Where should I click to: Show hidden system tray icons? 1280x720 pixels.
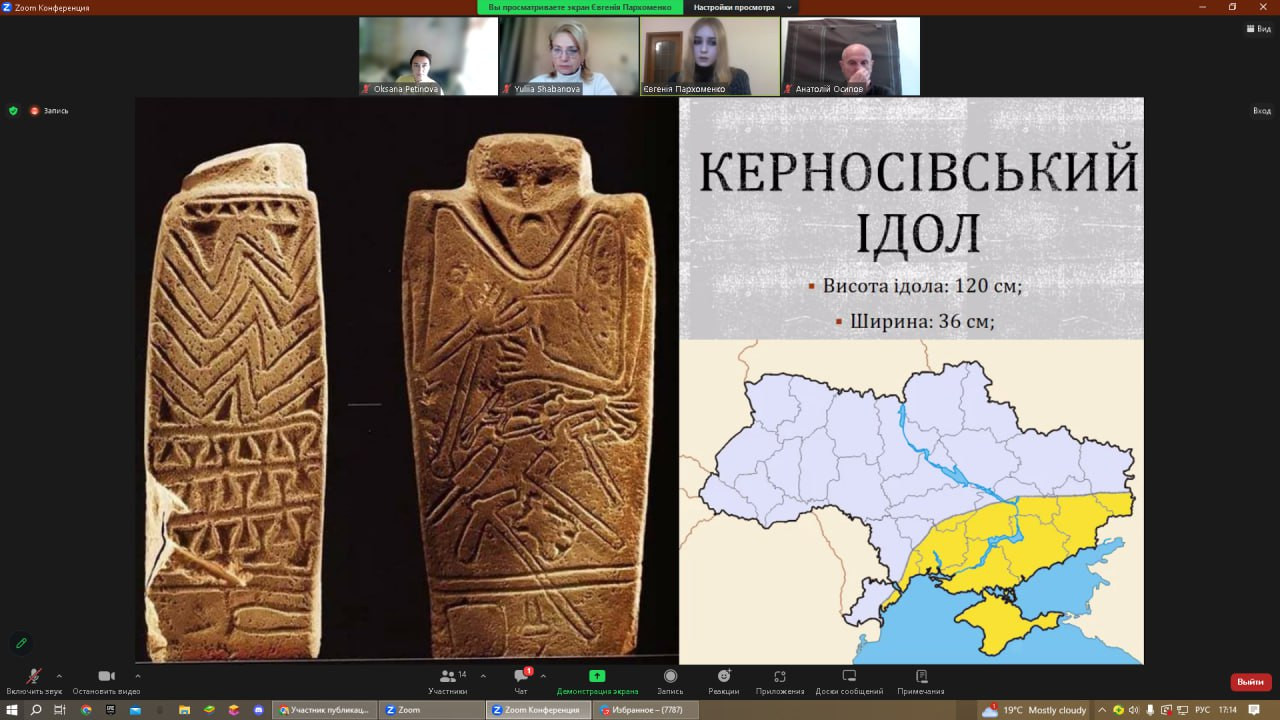click(x=1102, y=710)
